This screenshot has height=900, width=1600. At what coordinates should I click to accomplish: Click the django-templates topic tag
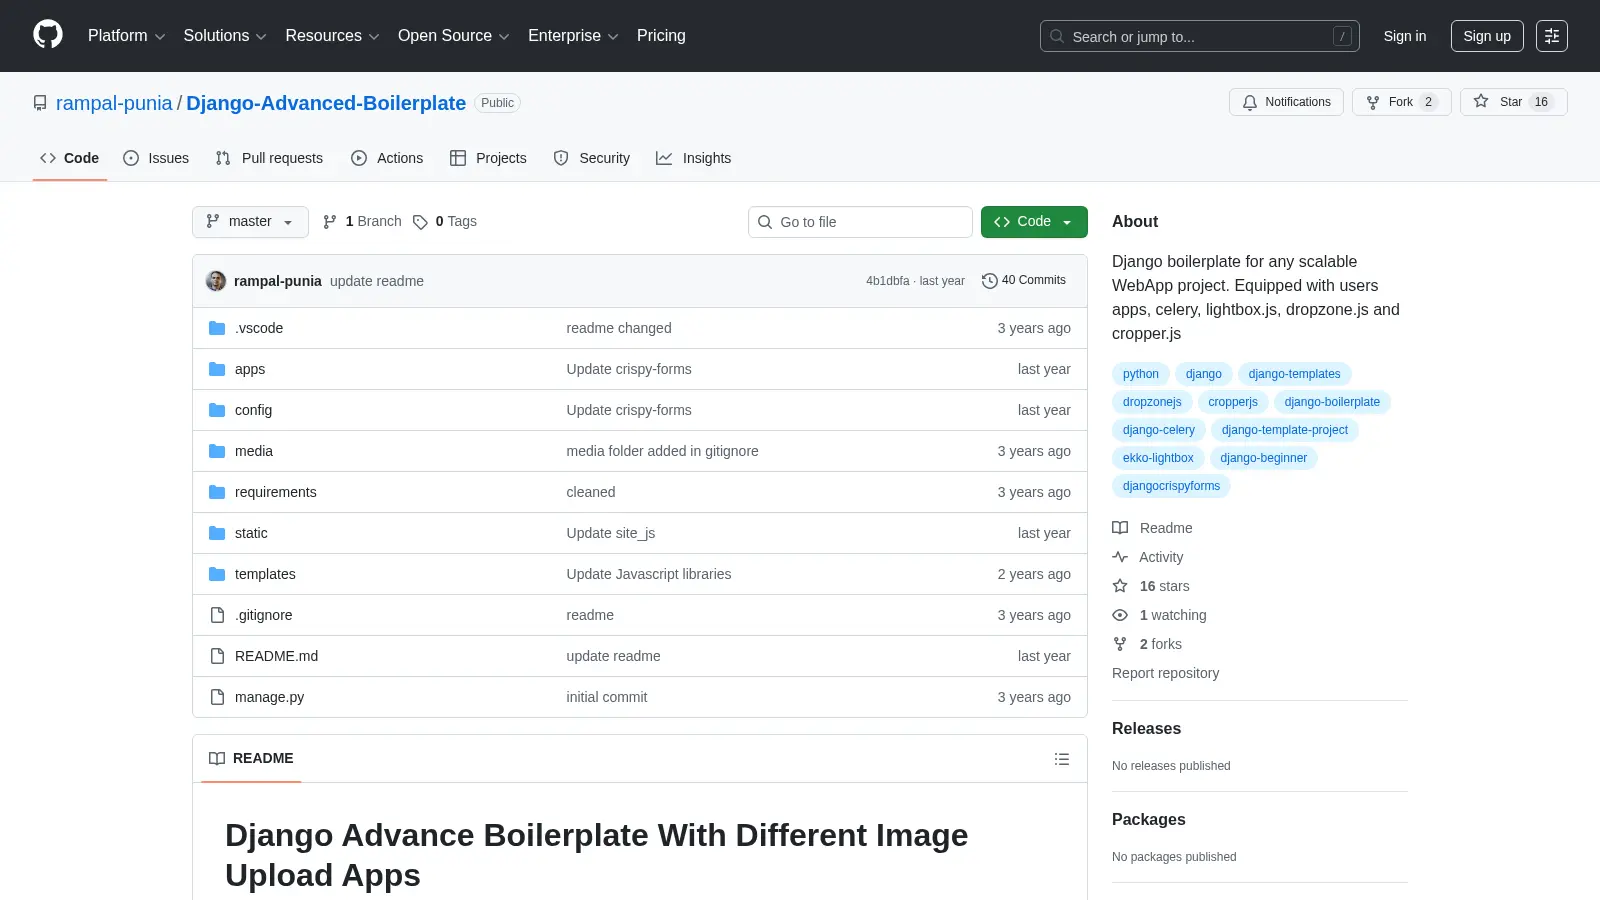coord(1294,374)
